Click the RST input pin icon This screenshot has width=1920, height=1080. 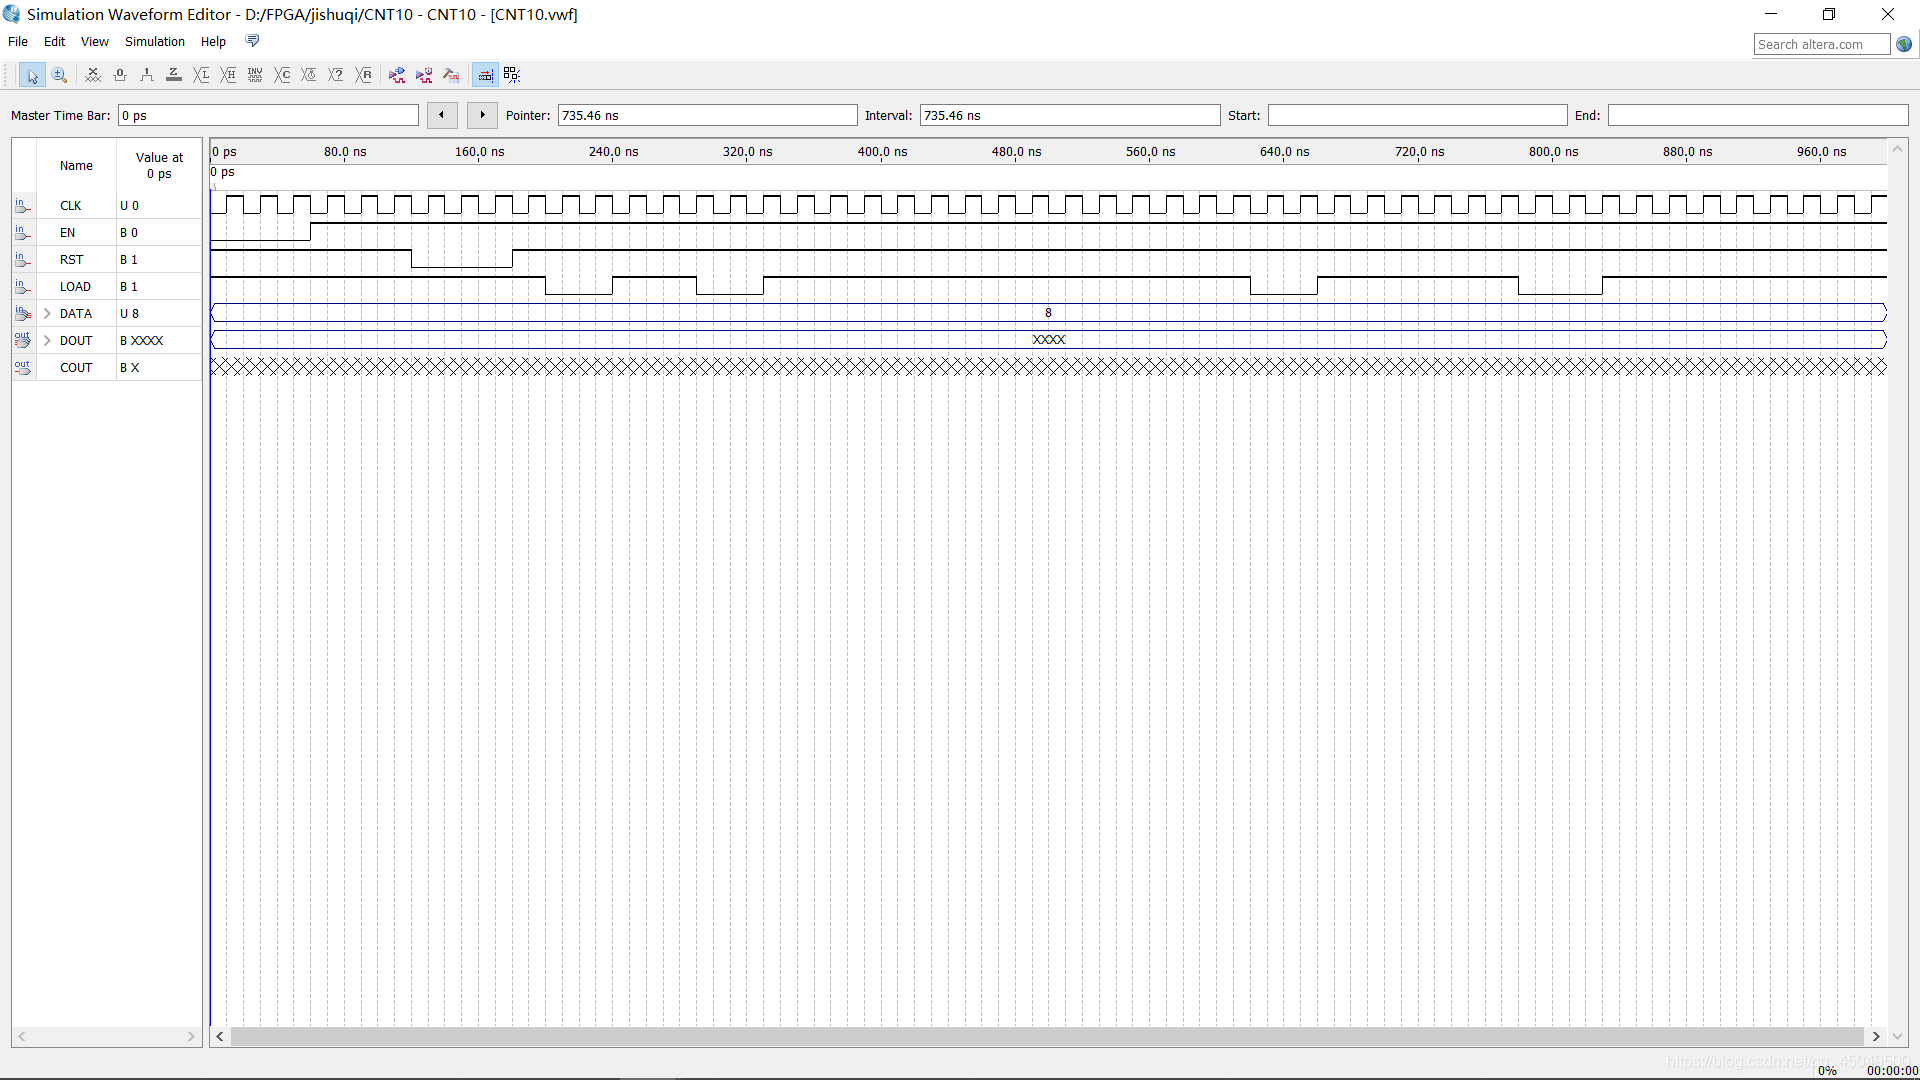pyautogui.click(x=23, y=260)
